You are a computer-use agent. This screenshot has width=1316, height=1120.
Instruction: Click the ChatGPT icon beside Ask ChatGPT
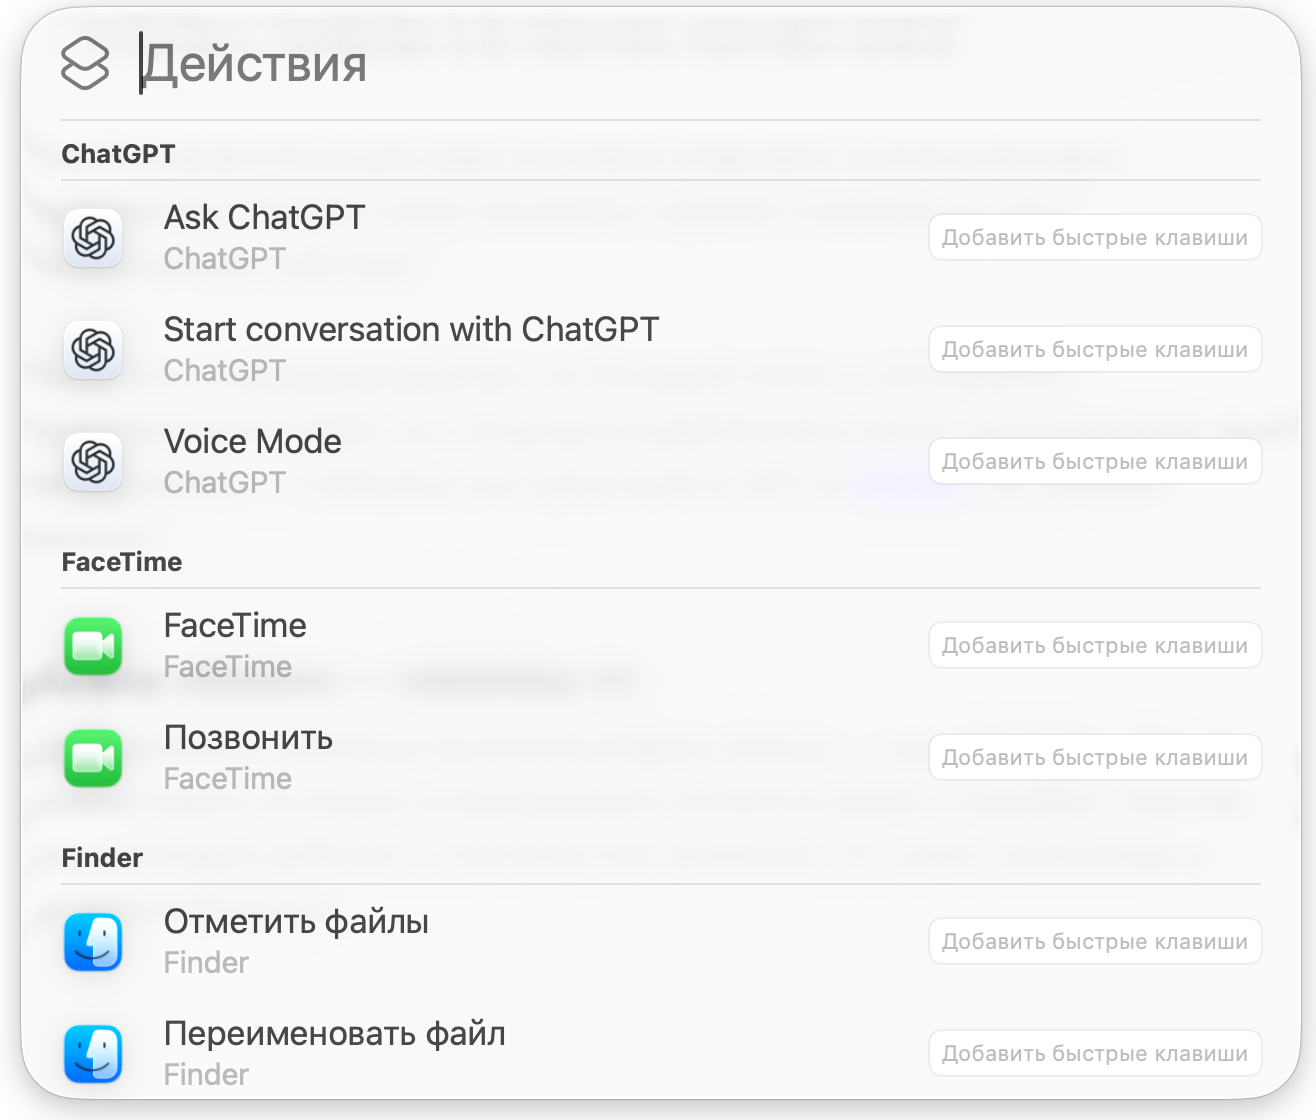click(x=93, y=238)
